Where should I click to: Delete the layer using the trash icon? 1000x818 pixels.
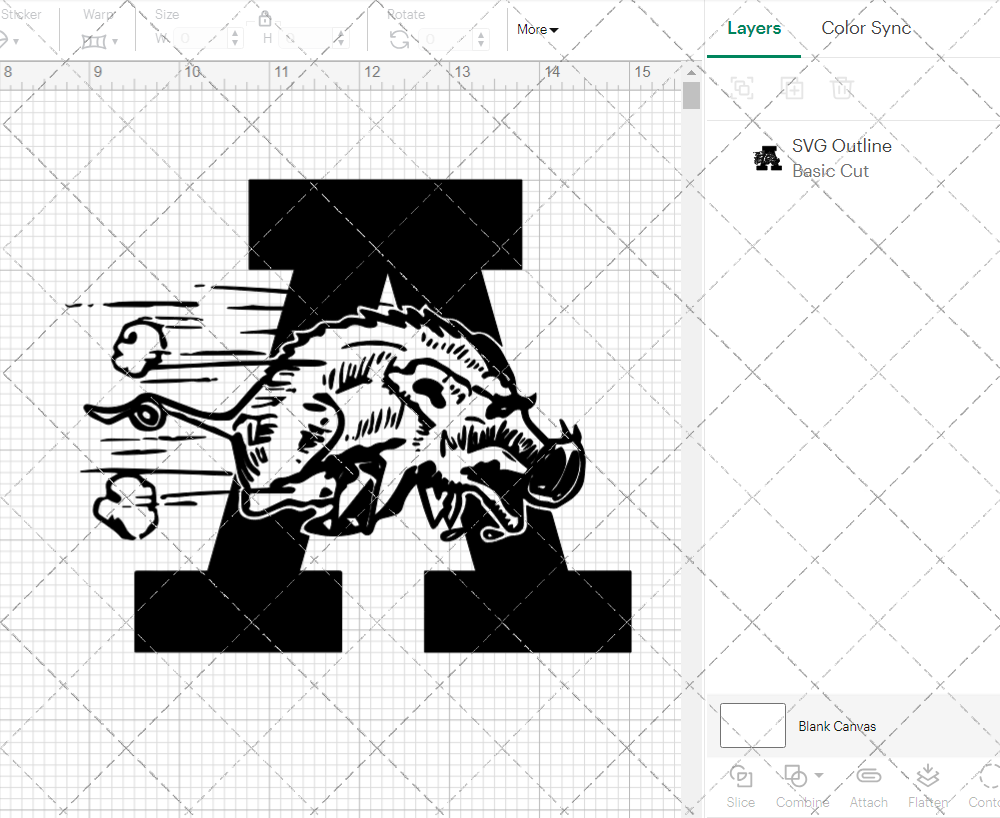[843, 88]
